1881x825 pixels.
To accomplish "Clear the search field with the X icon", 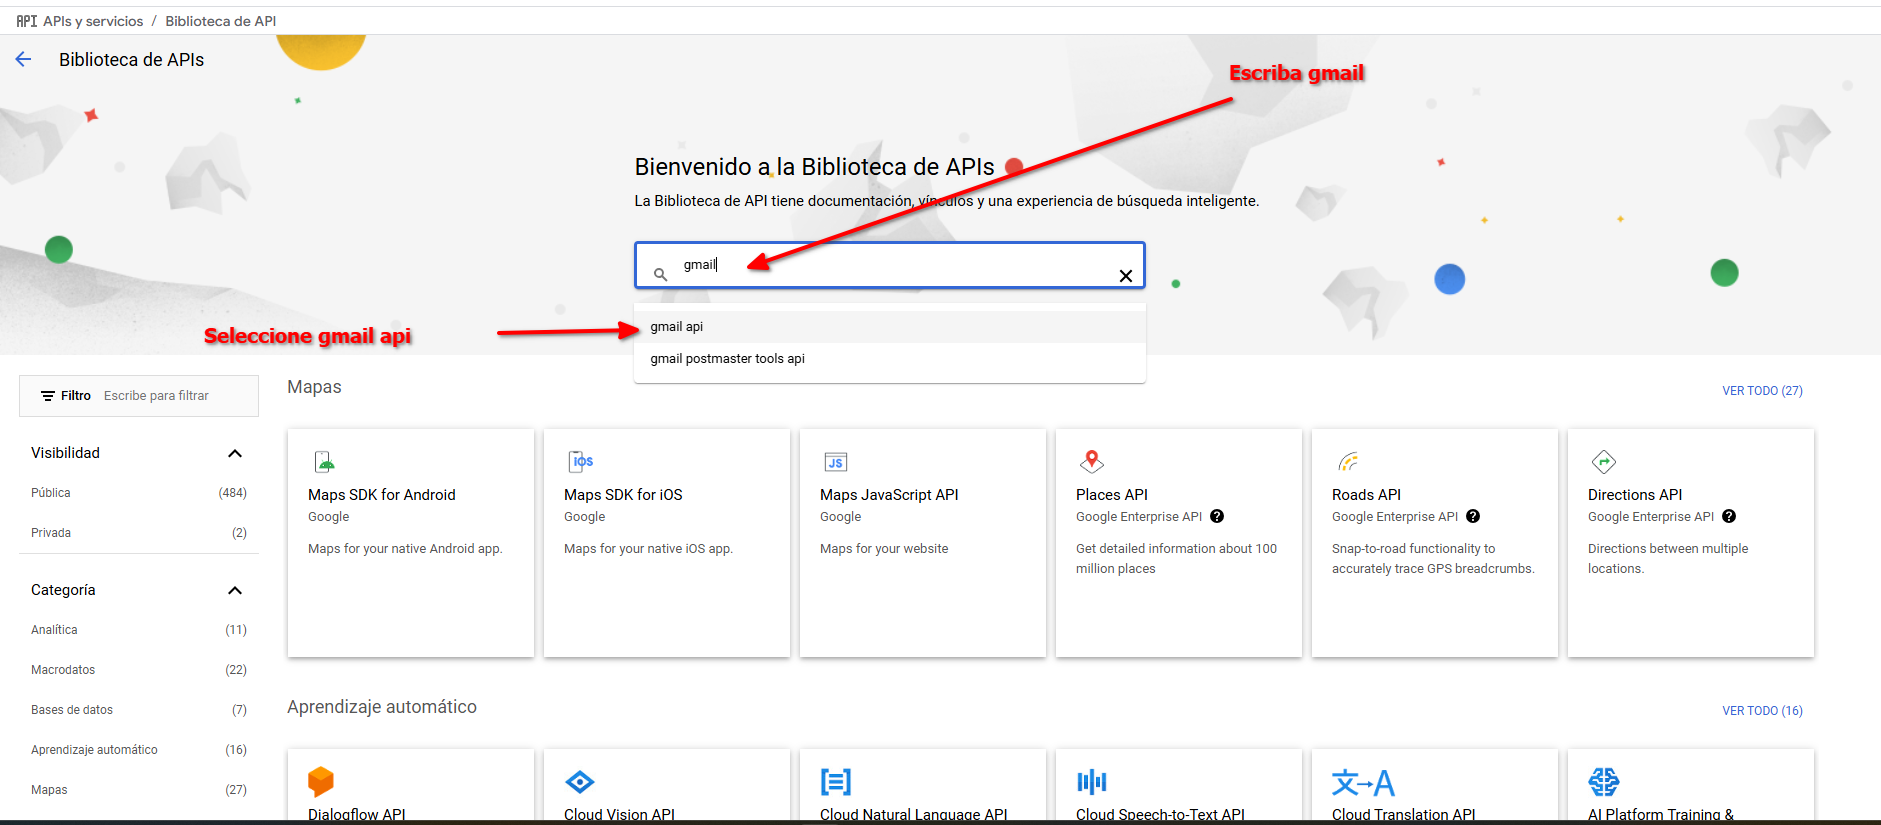I will point(1125,276).
